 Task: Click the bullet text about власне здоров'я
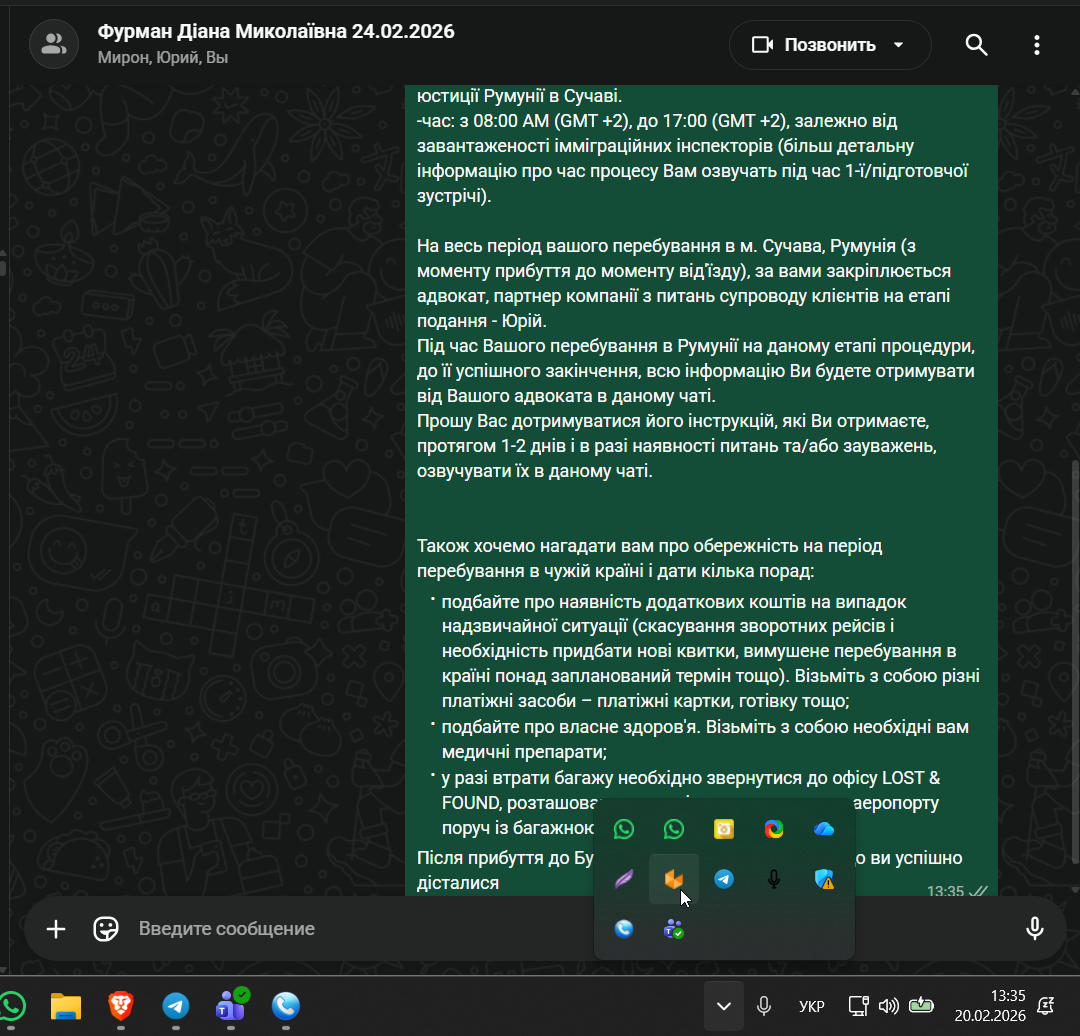(705, 739)
